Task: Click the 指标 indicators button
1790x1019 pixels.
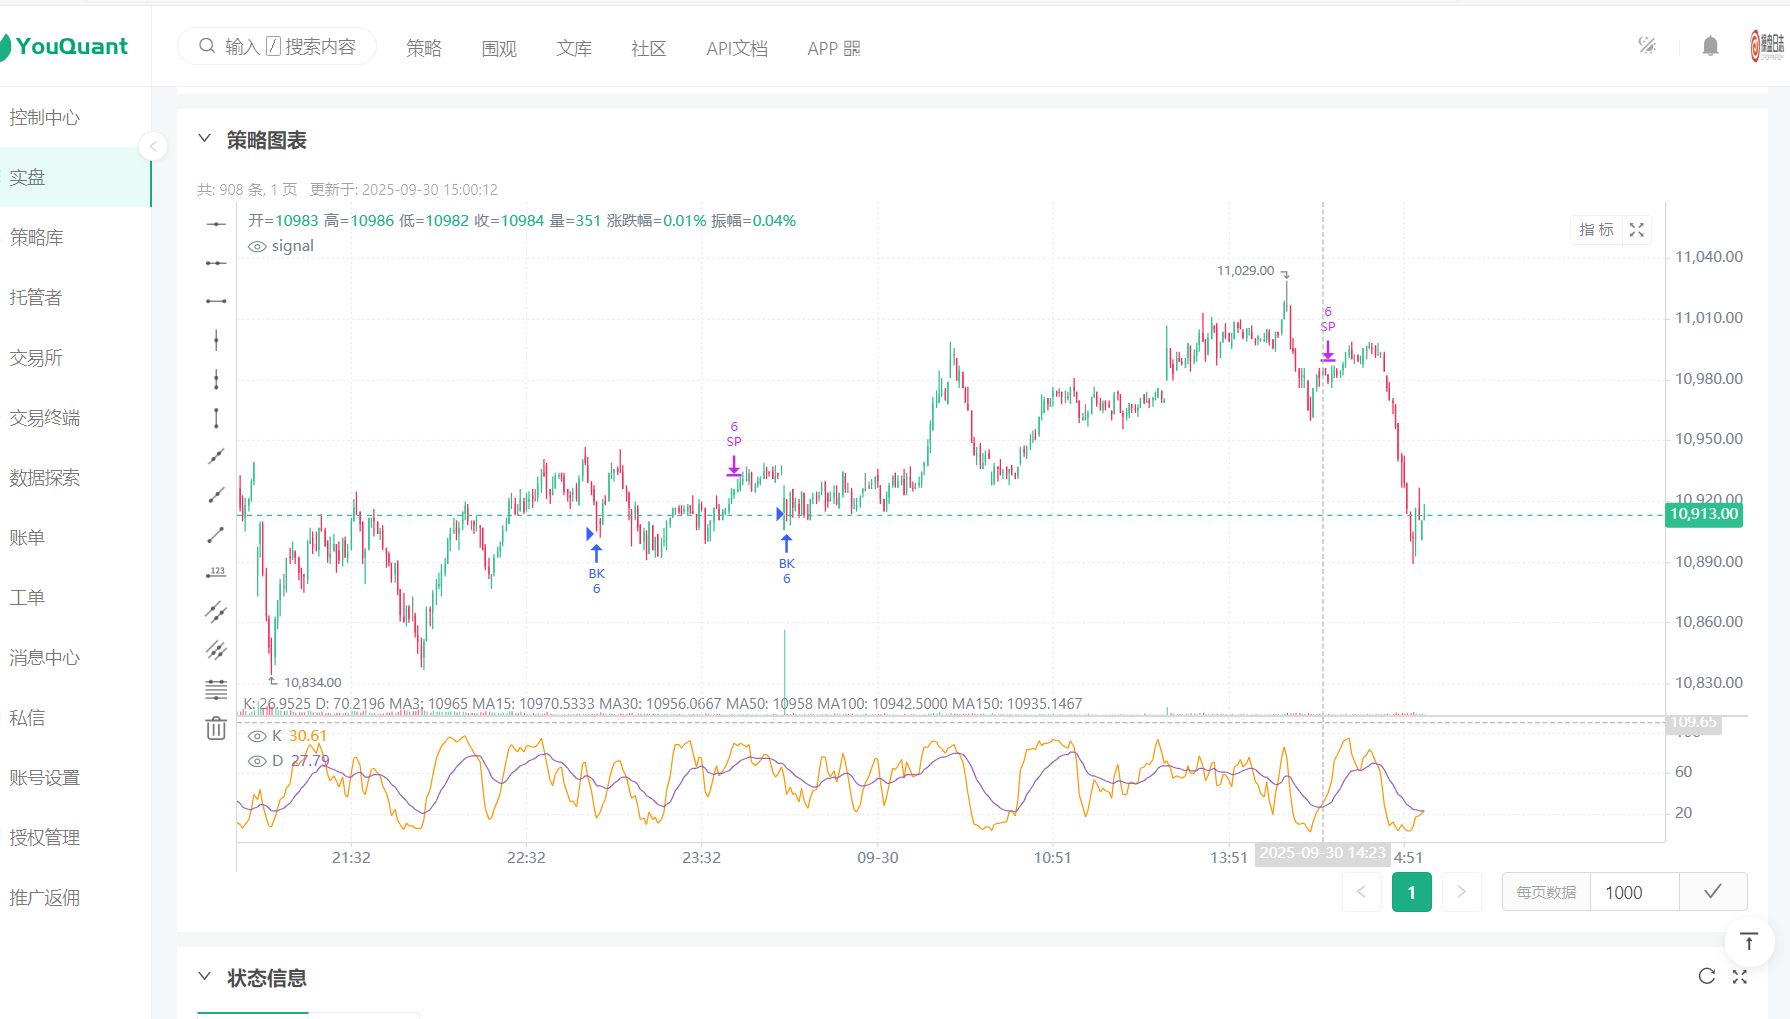Action: (x=1596, y=230)
